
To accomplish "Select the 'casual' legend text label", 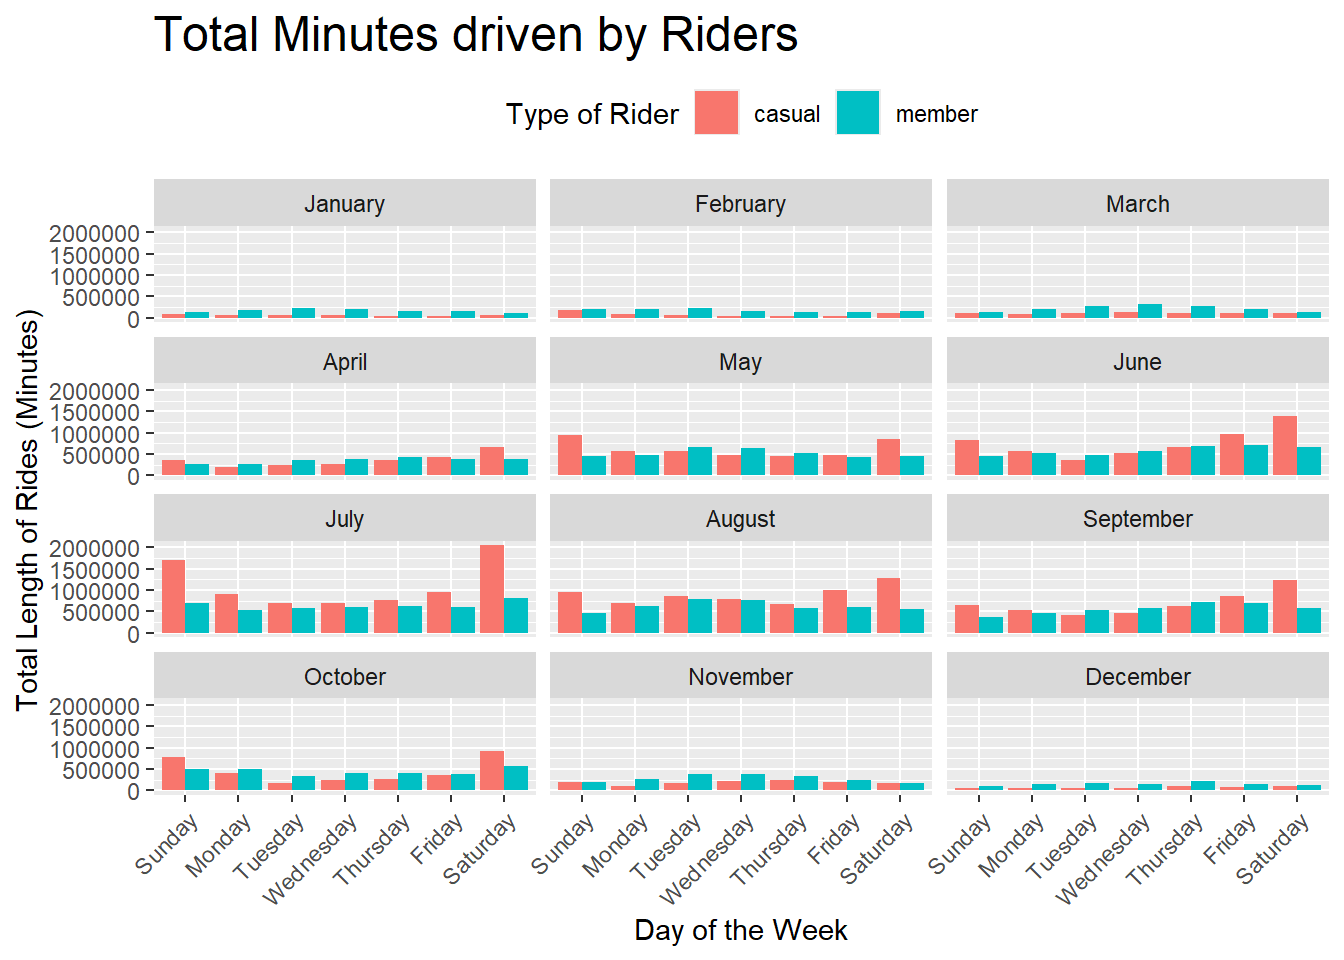I will tap(787, 114).
